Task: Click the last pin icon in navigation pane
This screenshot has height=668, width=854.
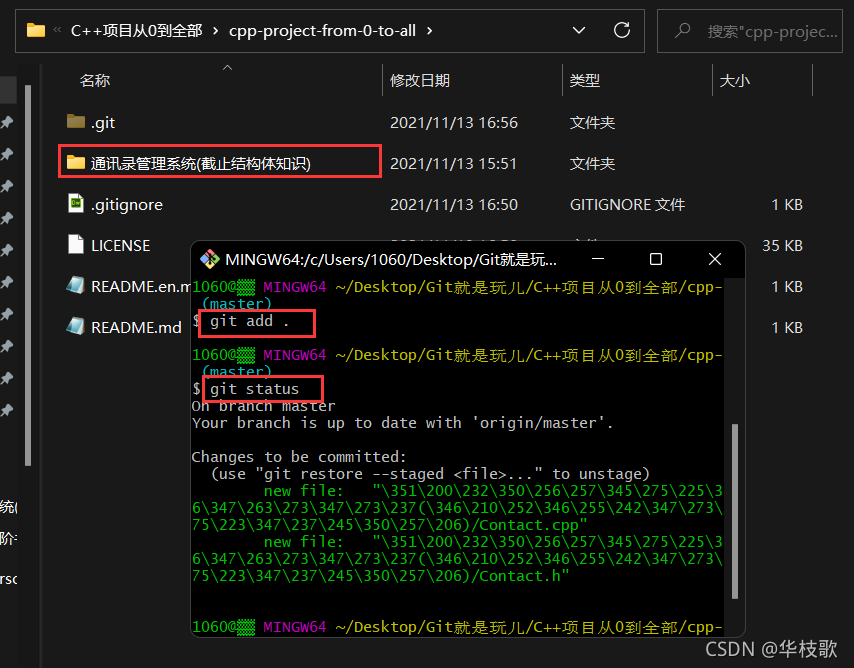Action: tap(7, 410)
